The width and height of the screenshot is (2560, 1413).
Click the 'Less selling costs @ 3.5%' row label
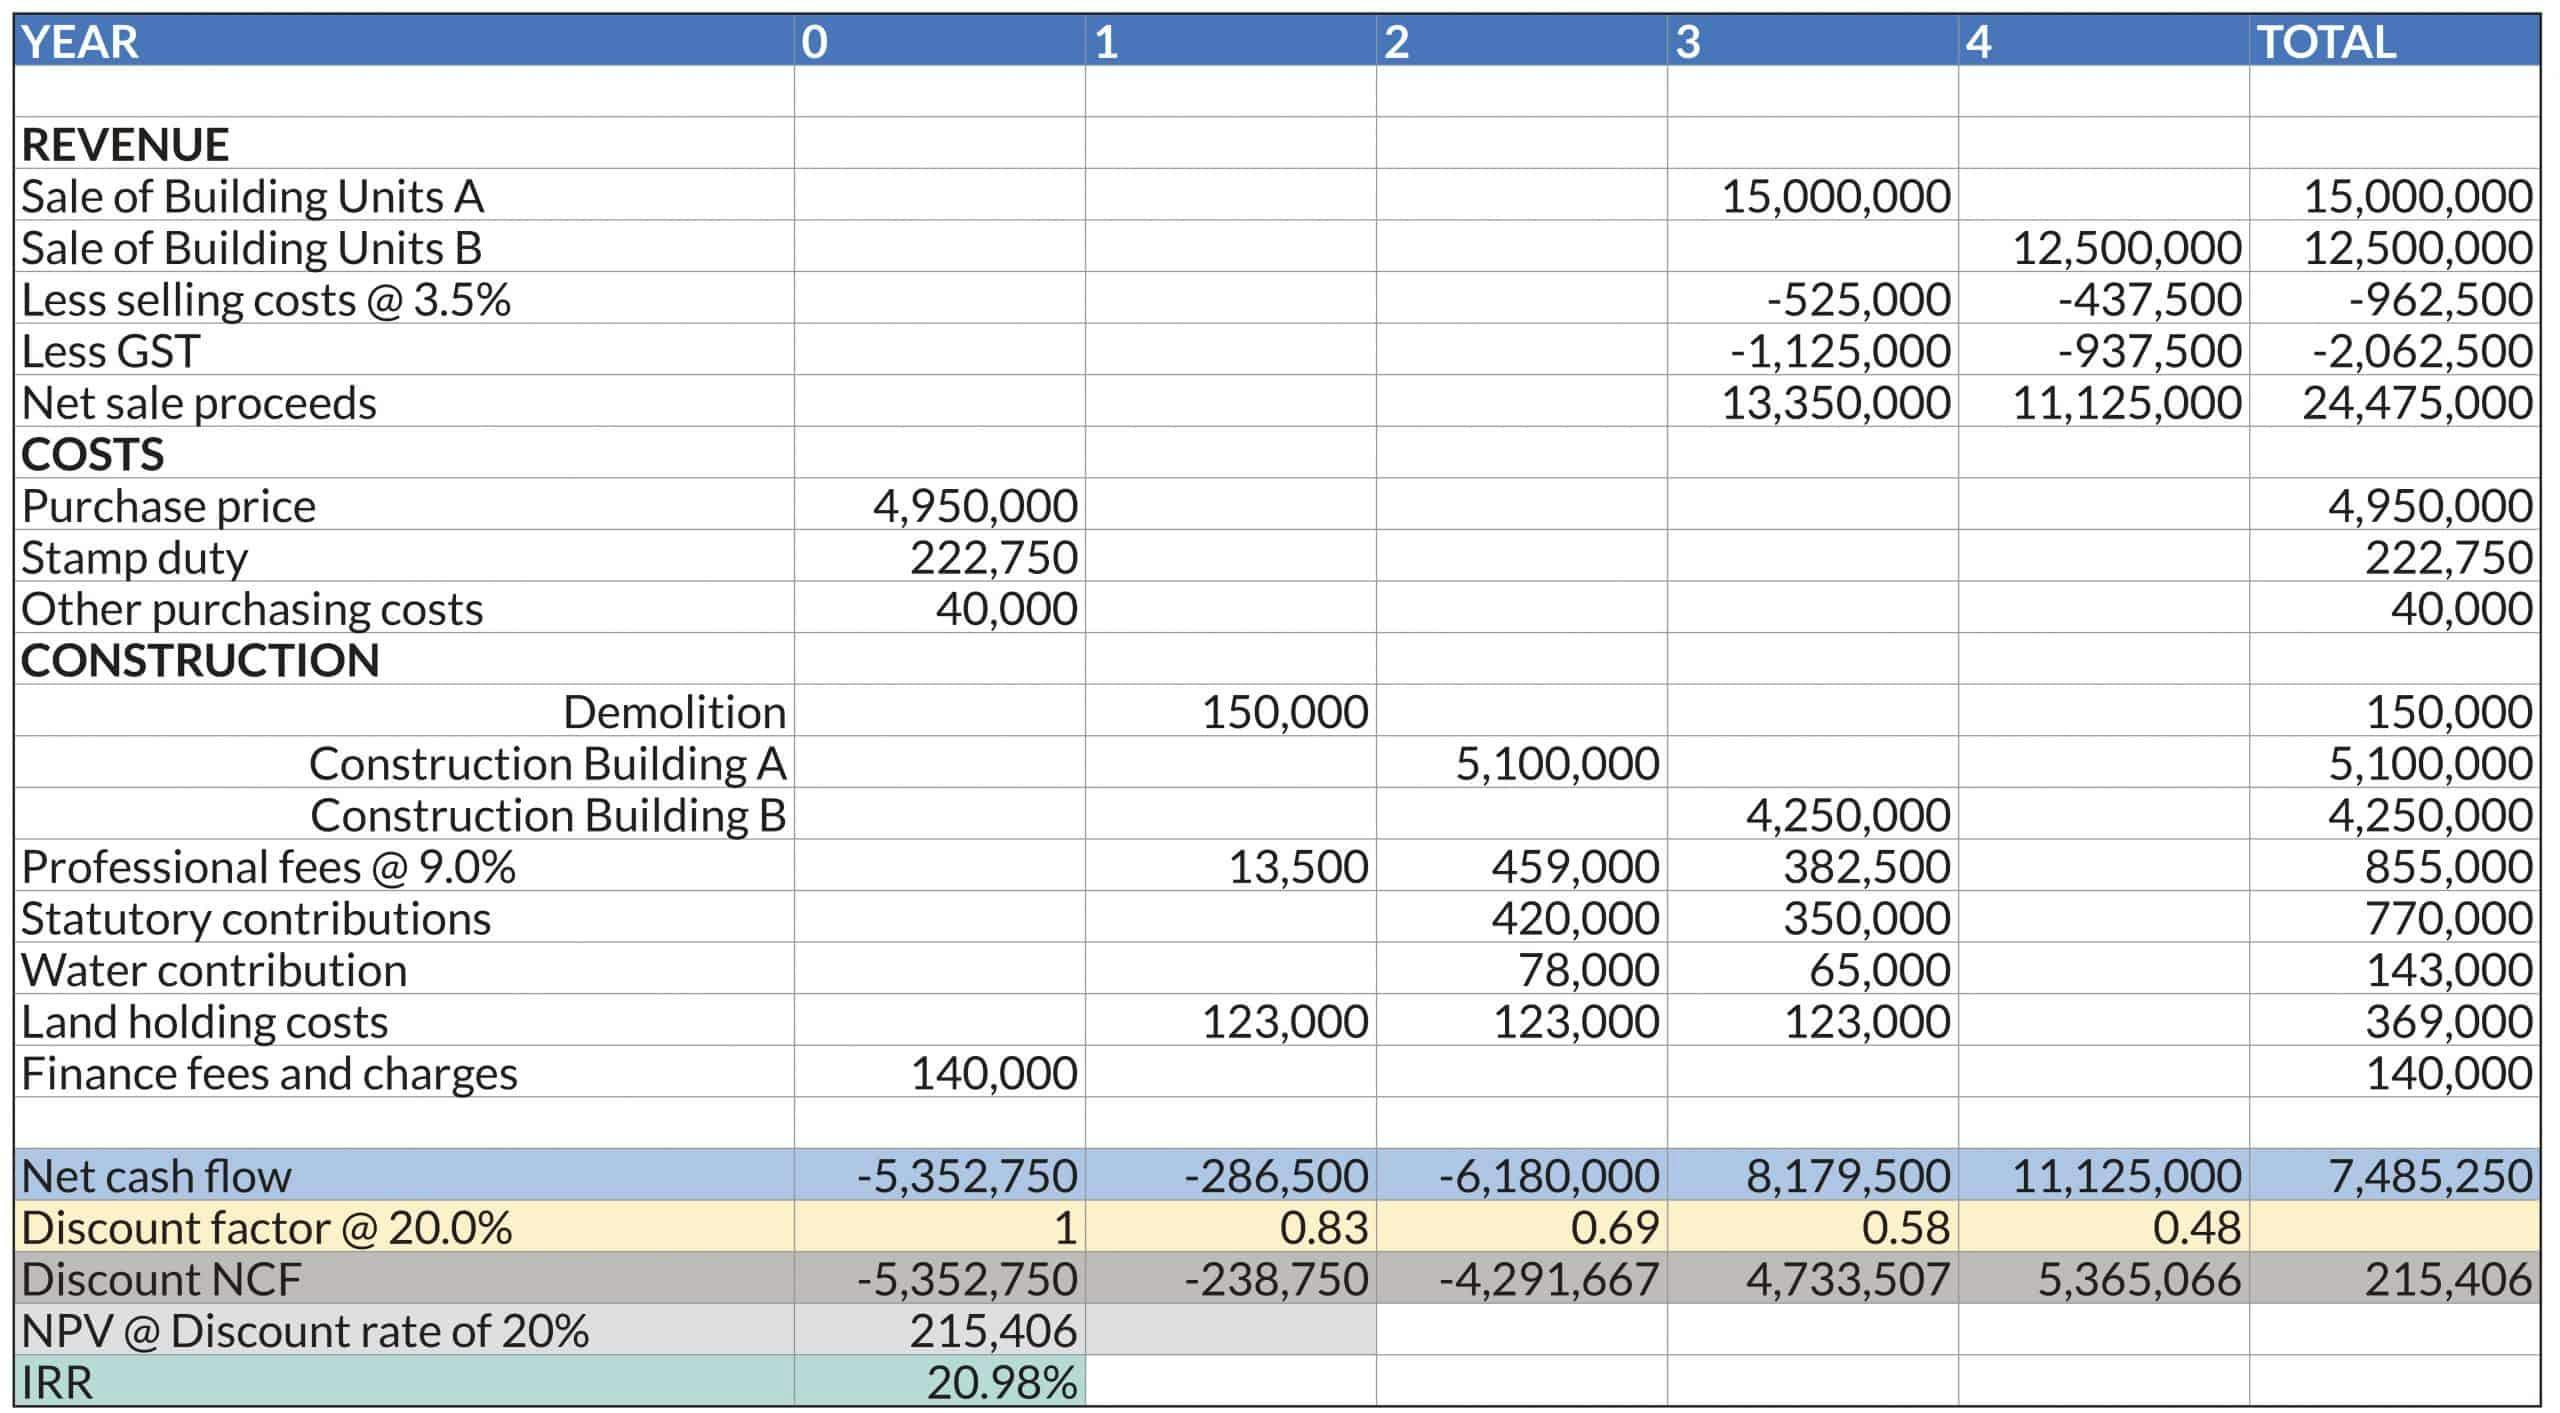265,300
